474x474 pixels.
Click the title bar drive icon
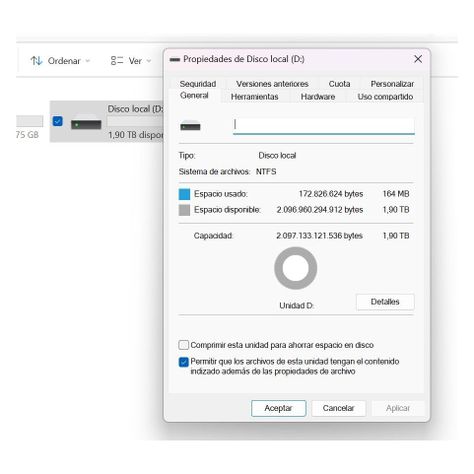(x=175, y=60)
